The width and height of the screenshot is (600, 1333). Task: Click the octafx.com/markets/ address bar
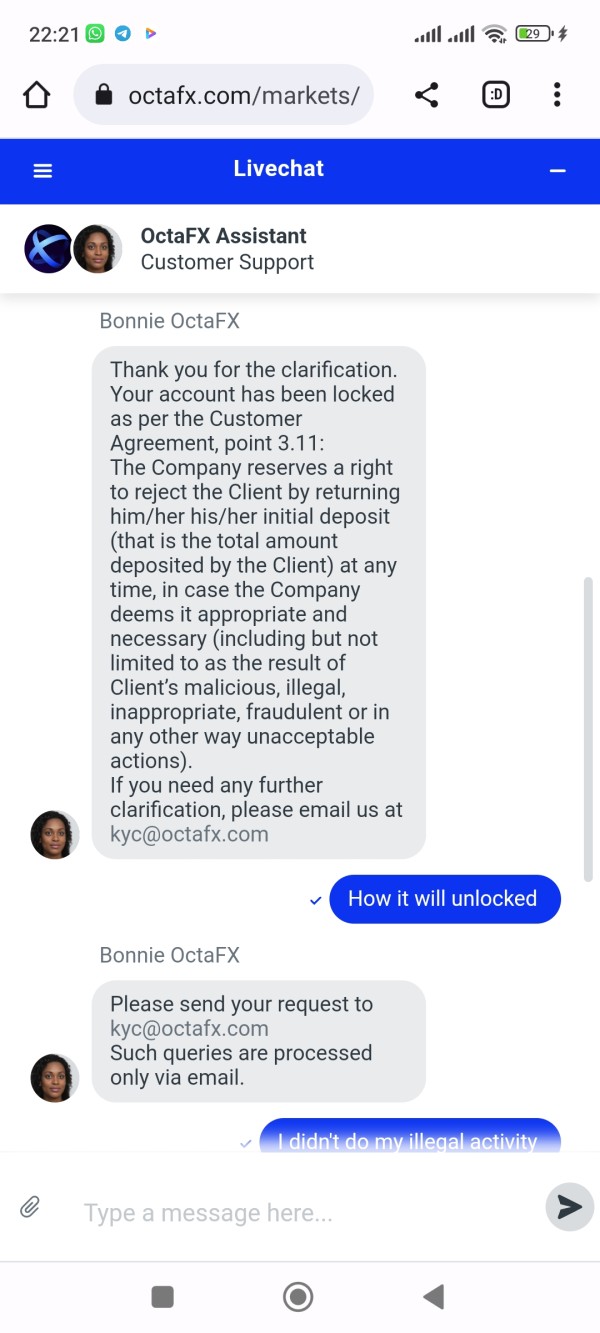click(x=223, y=95)
